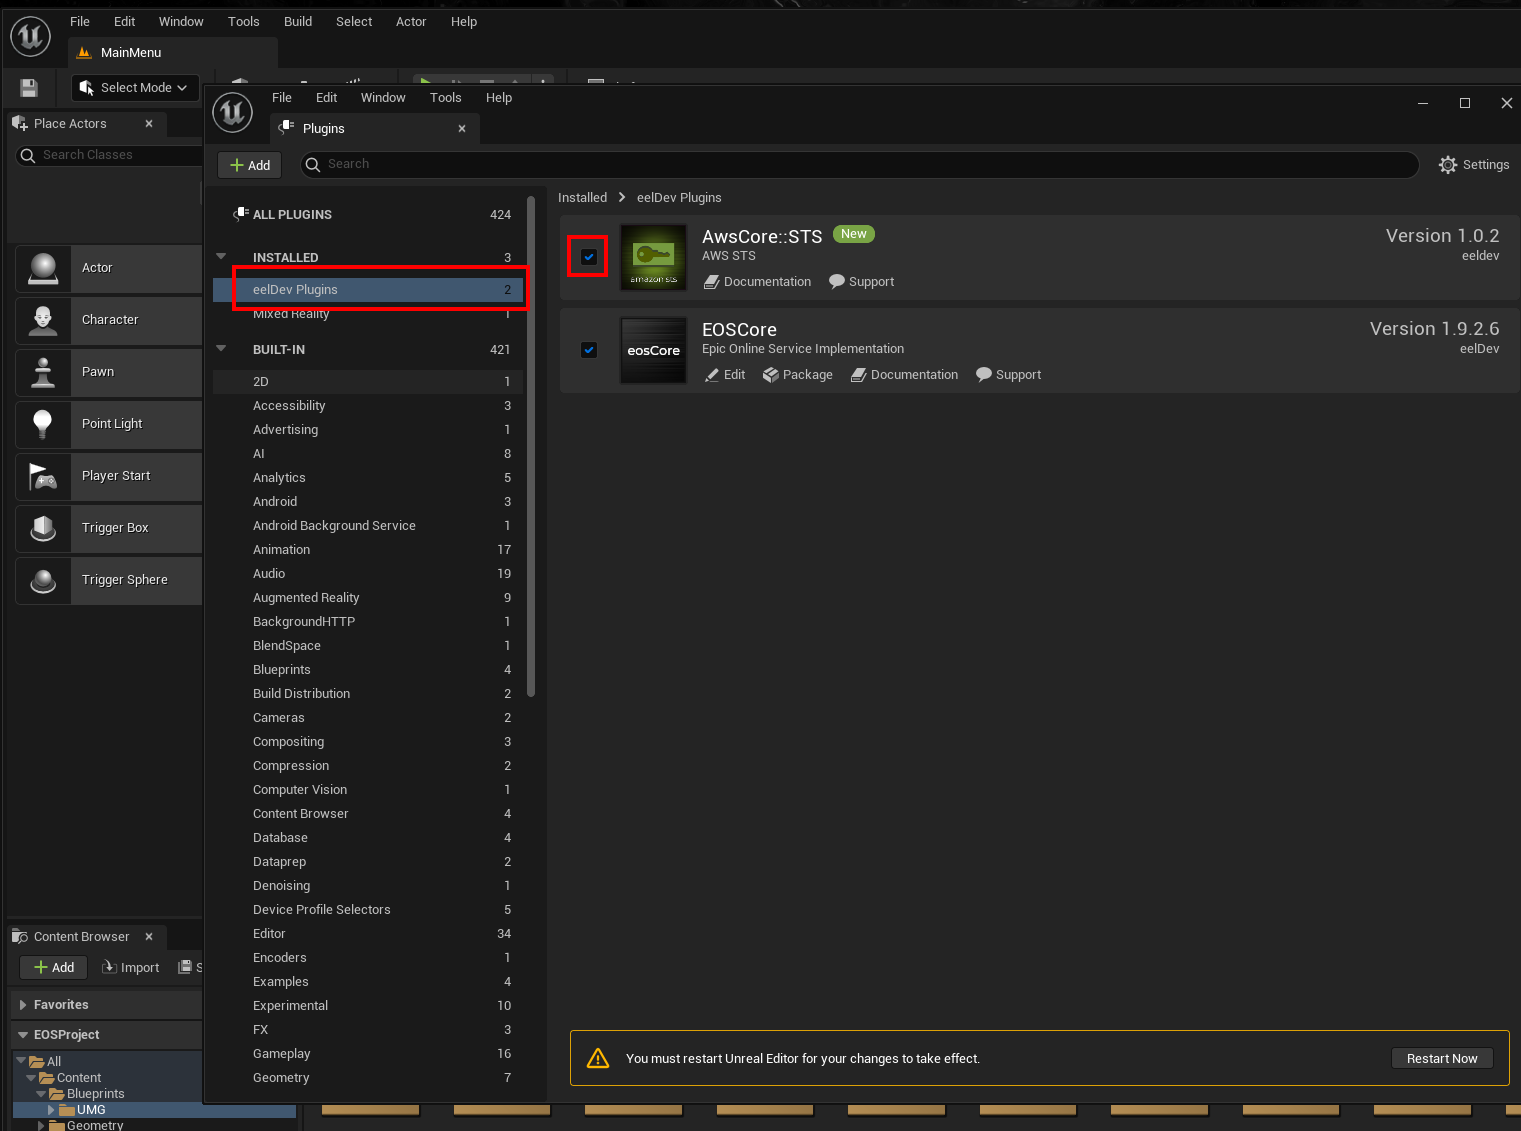
Task: Select the Blueprints plugin category
Action: 367,670
